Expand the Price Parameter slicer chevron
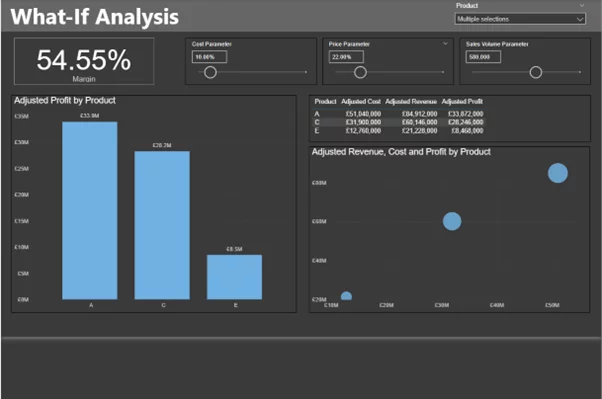The height and width of the screenshot is (399, 602). 445,43
